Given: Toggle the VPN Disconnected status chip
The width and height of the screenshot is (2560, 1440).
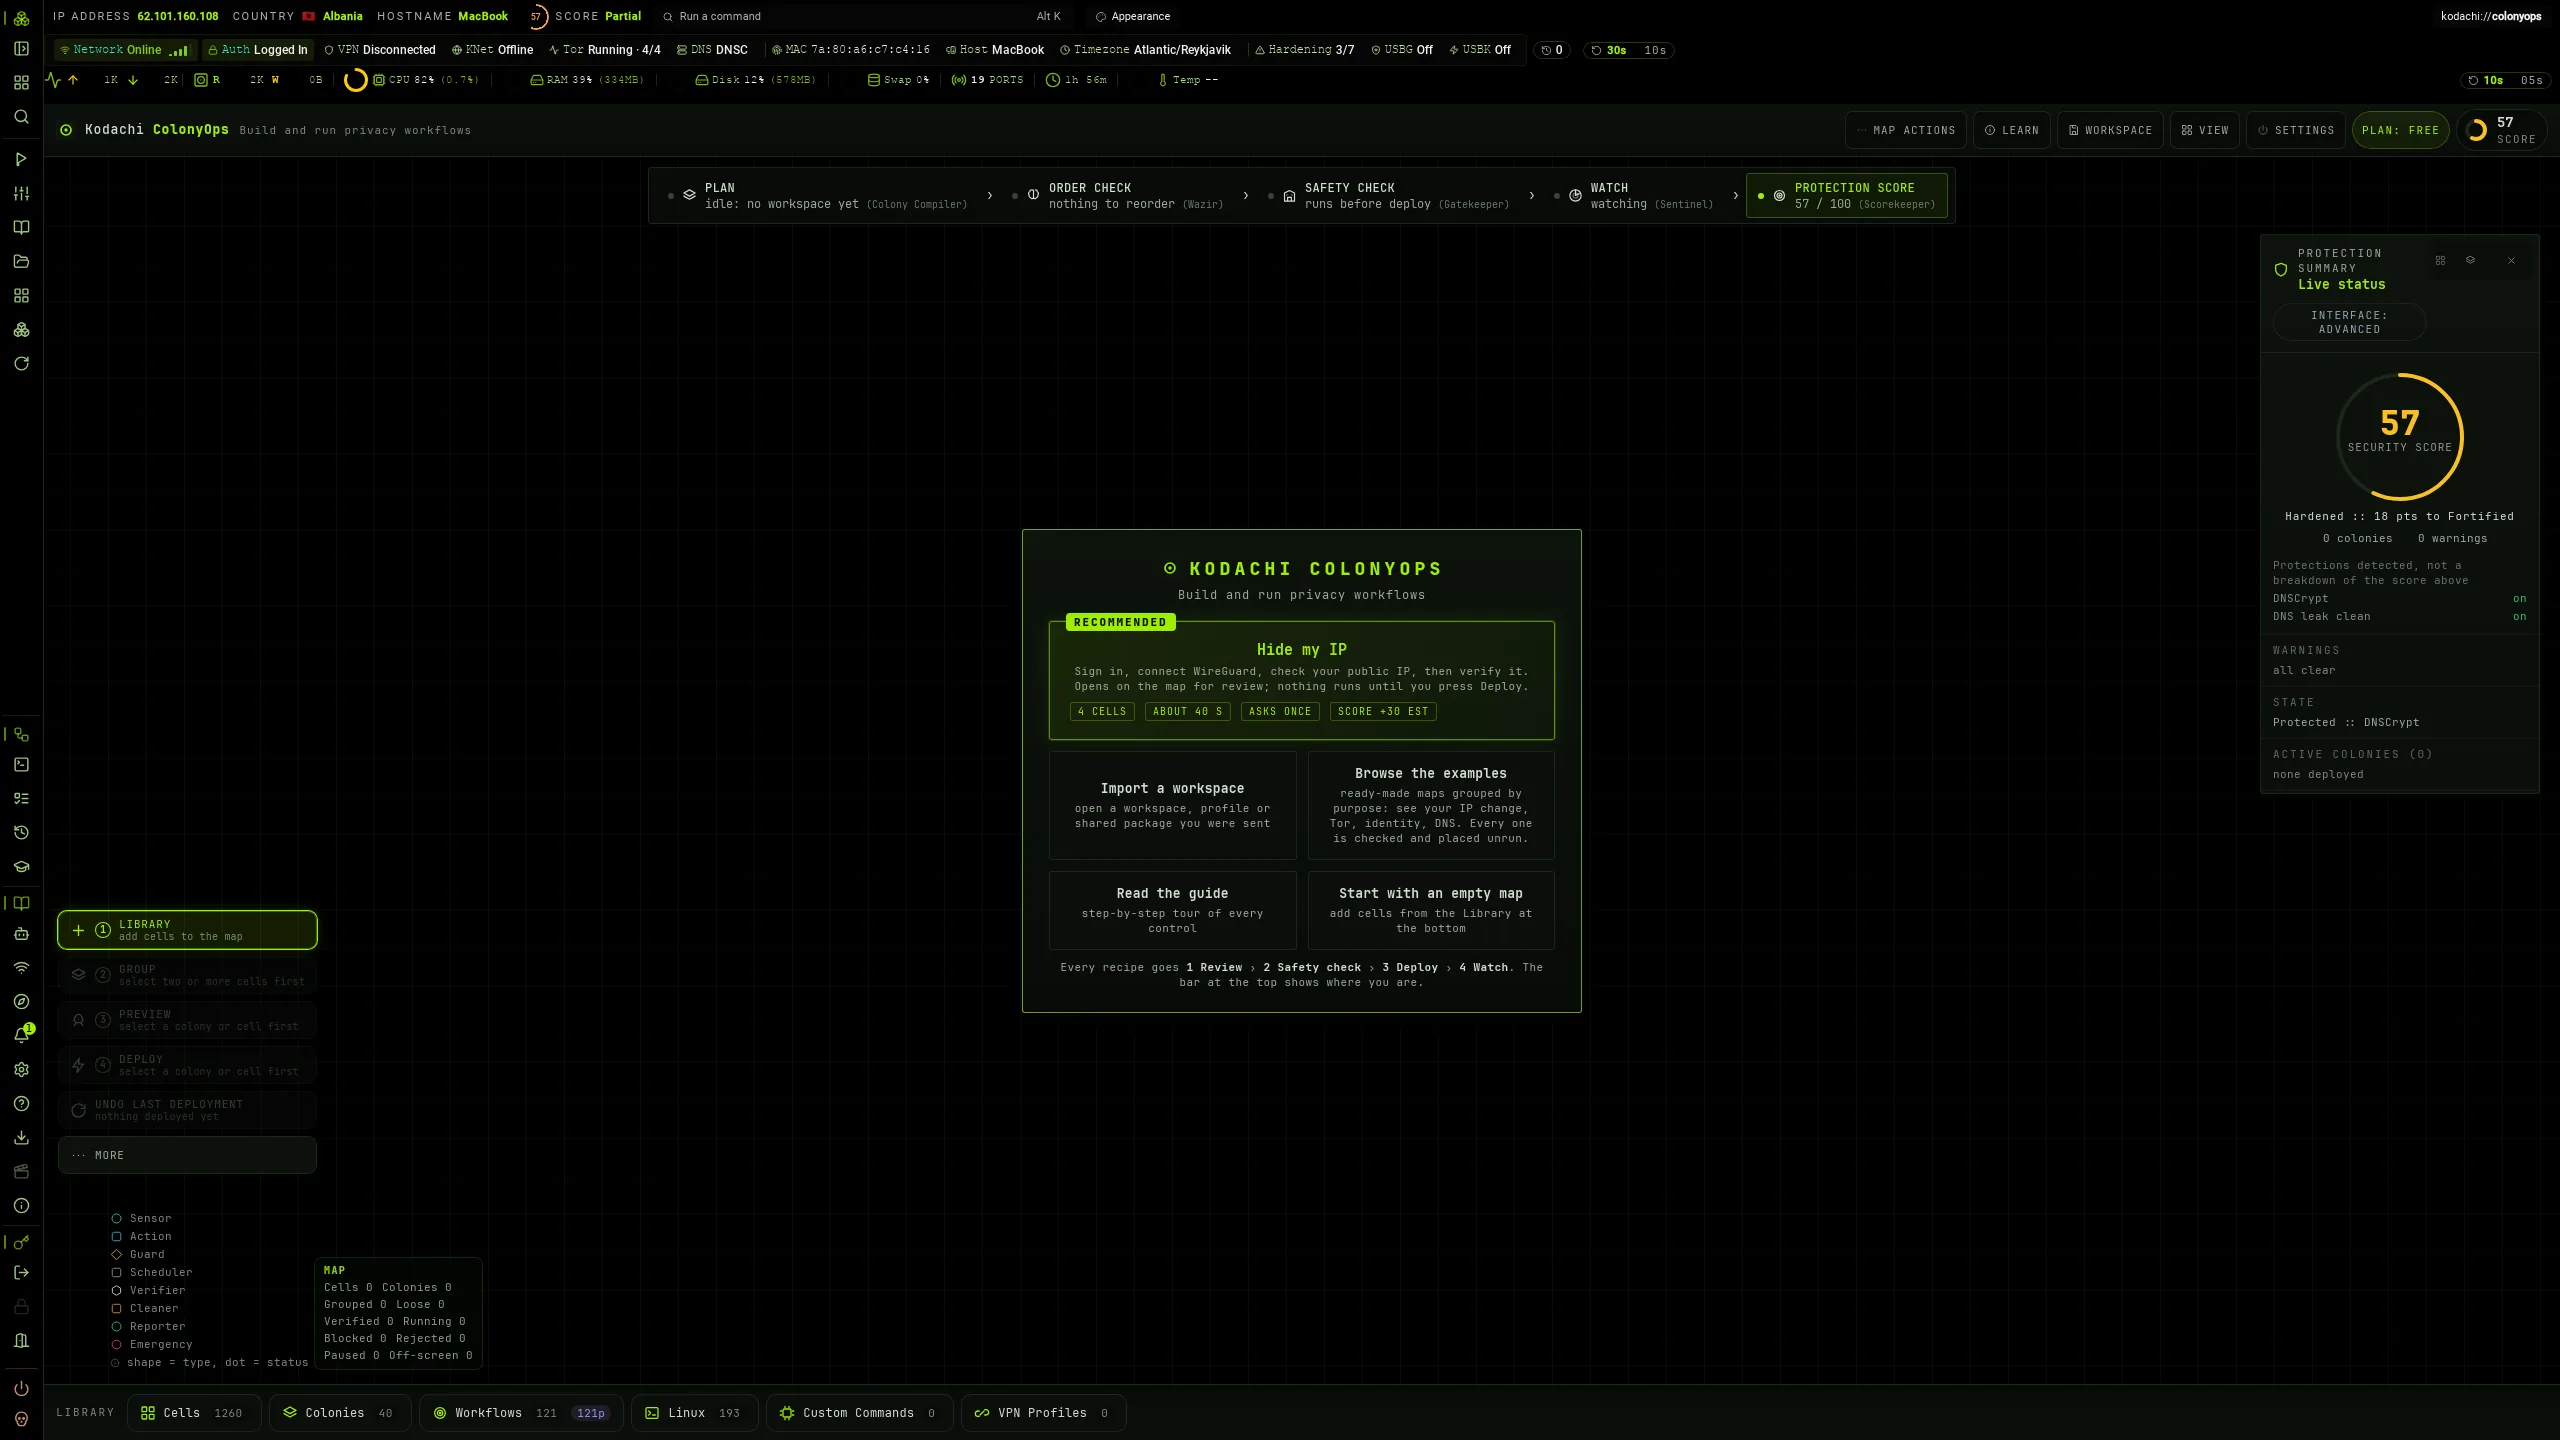Looking at the screenshot, I should tap(380, 50).
